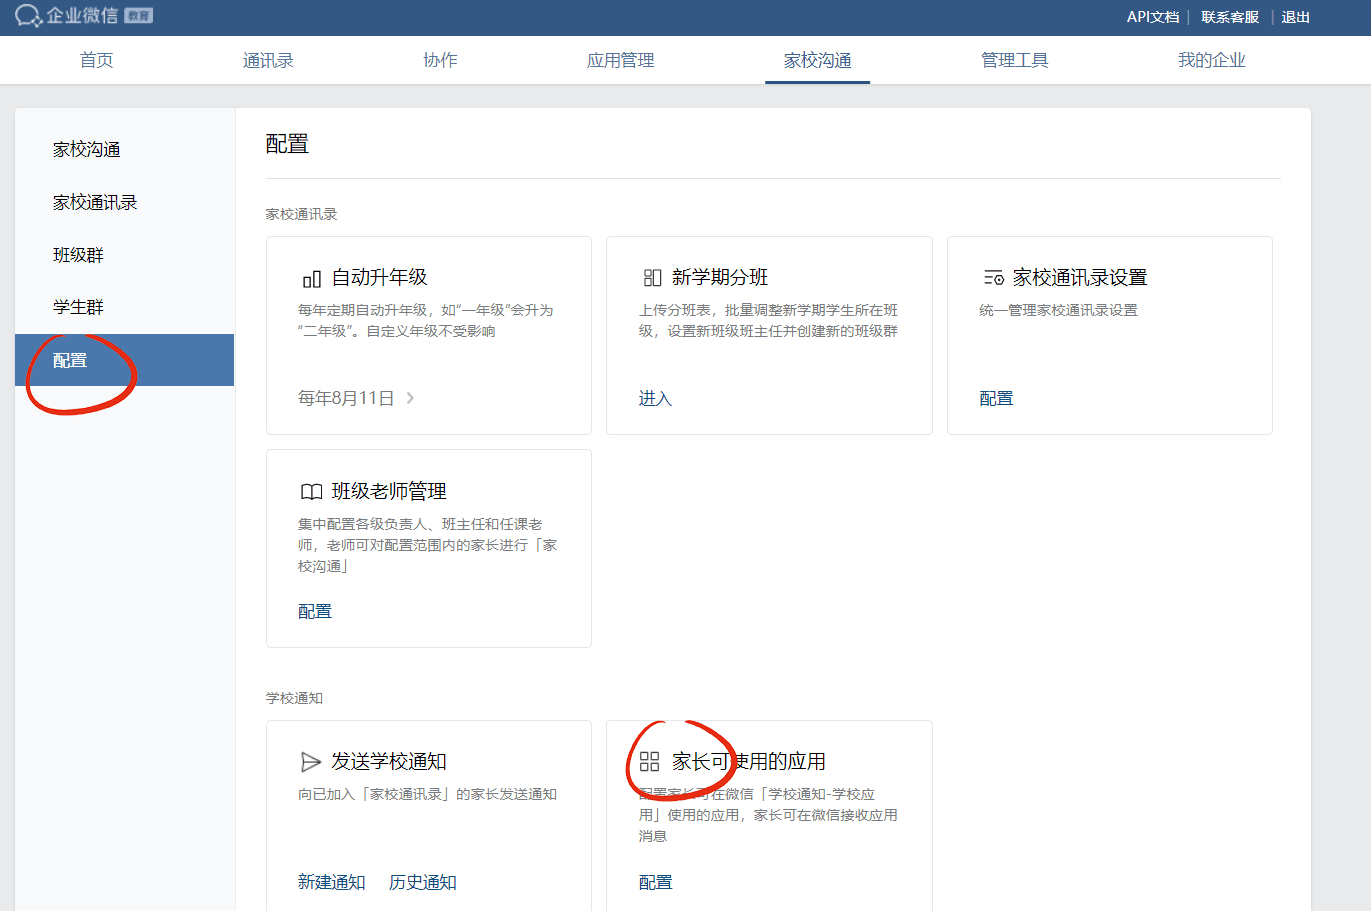1371x911 pixels.
Task: Open 学生群 from the sidebar
Action: pos(78,307)
